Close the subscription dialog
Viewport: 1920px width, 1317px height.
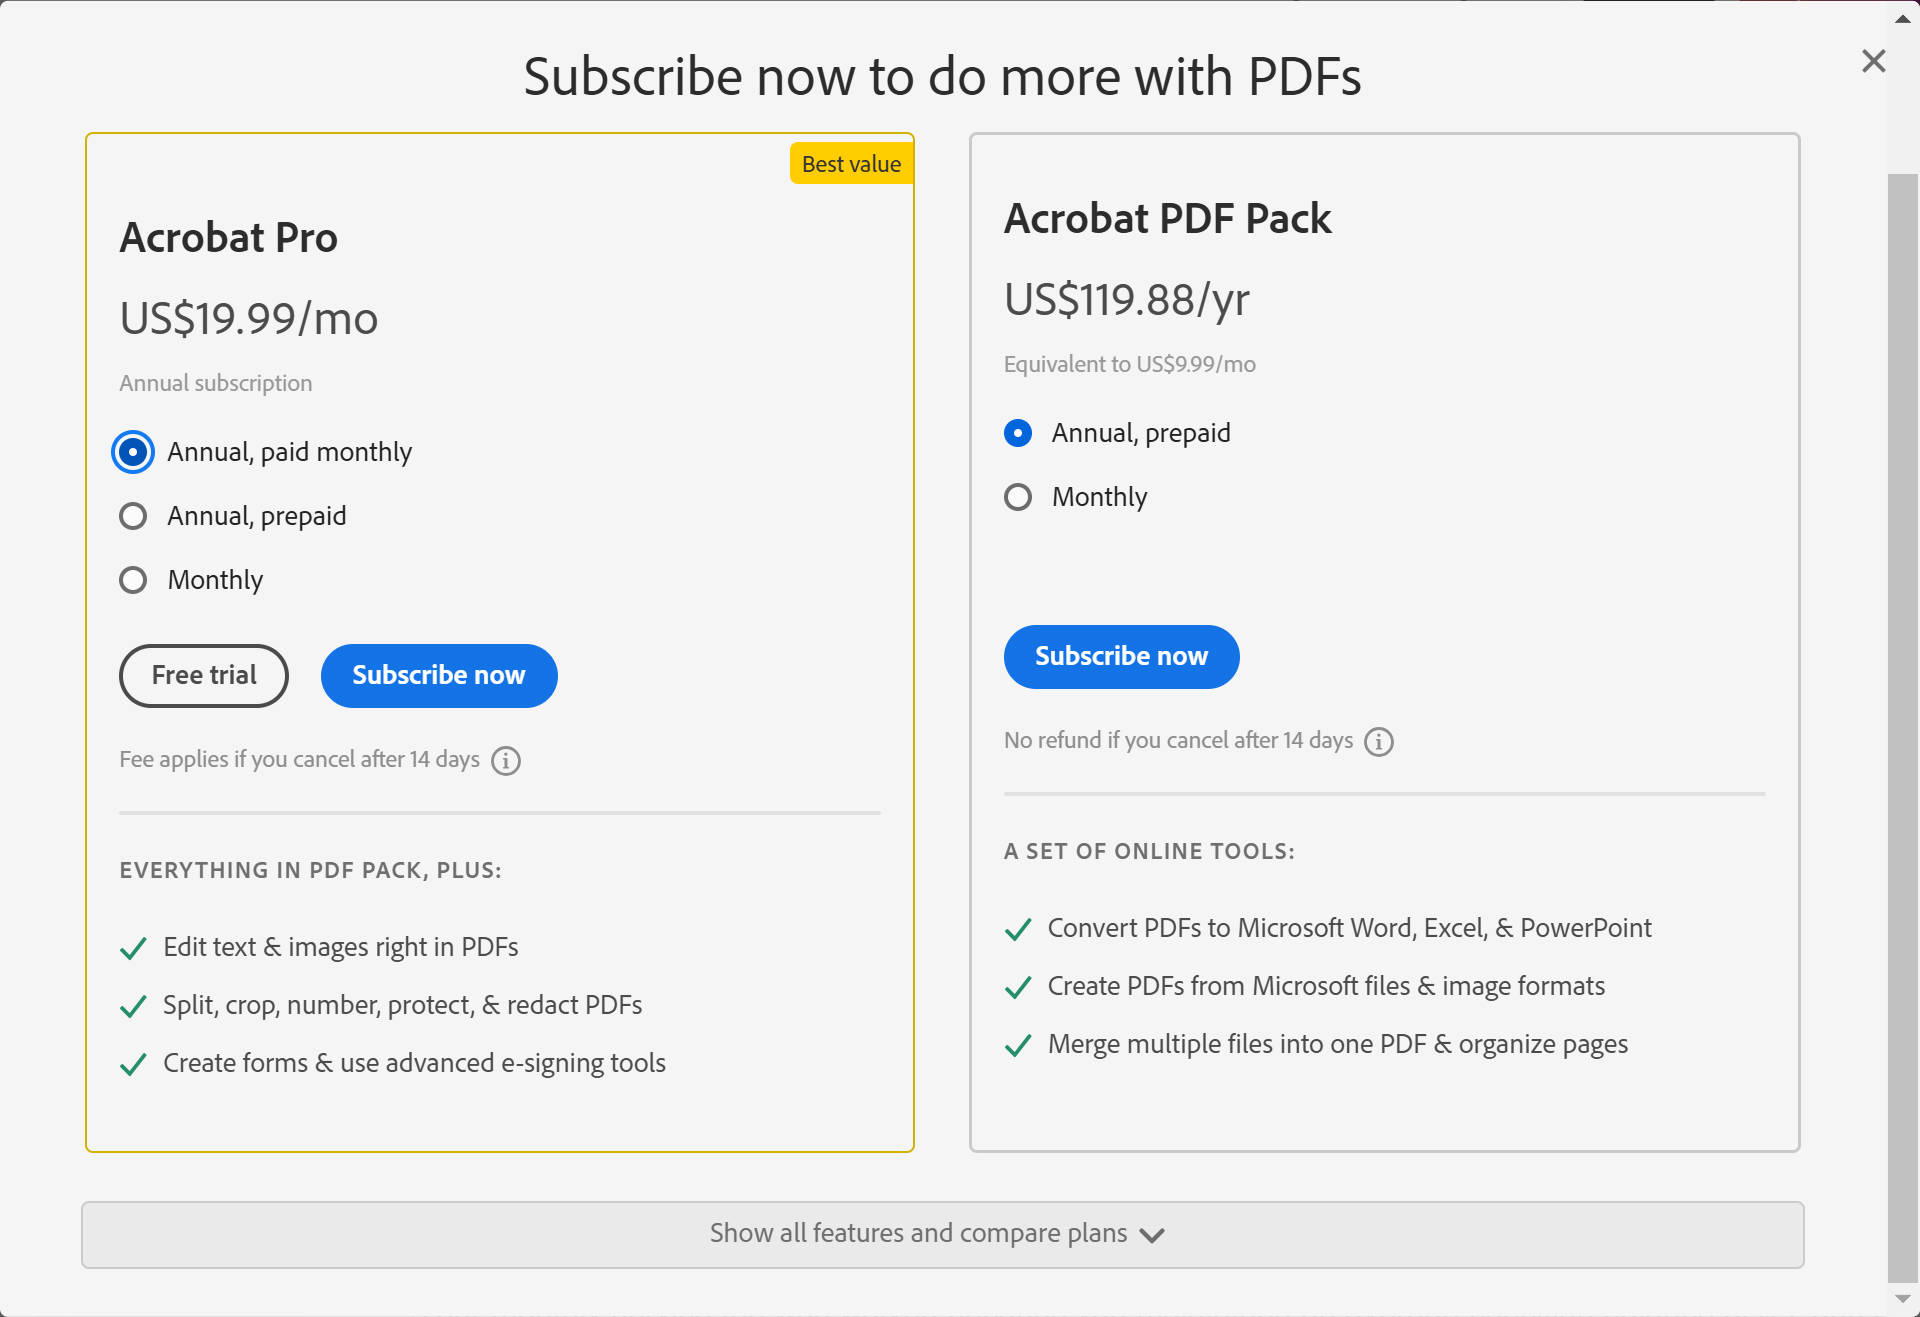(1872, 61)
